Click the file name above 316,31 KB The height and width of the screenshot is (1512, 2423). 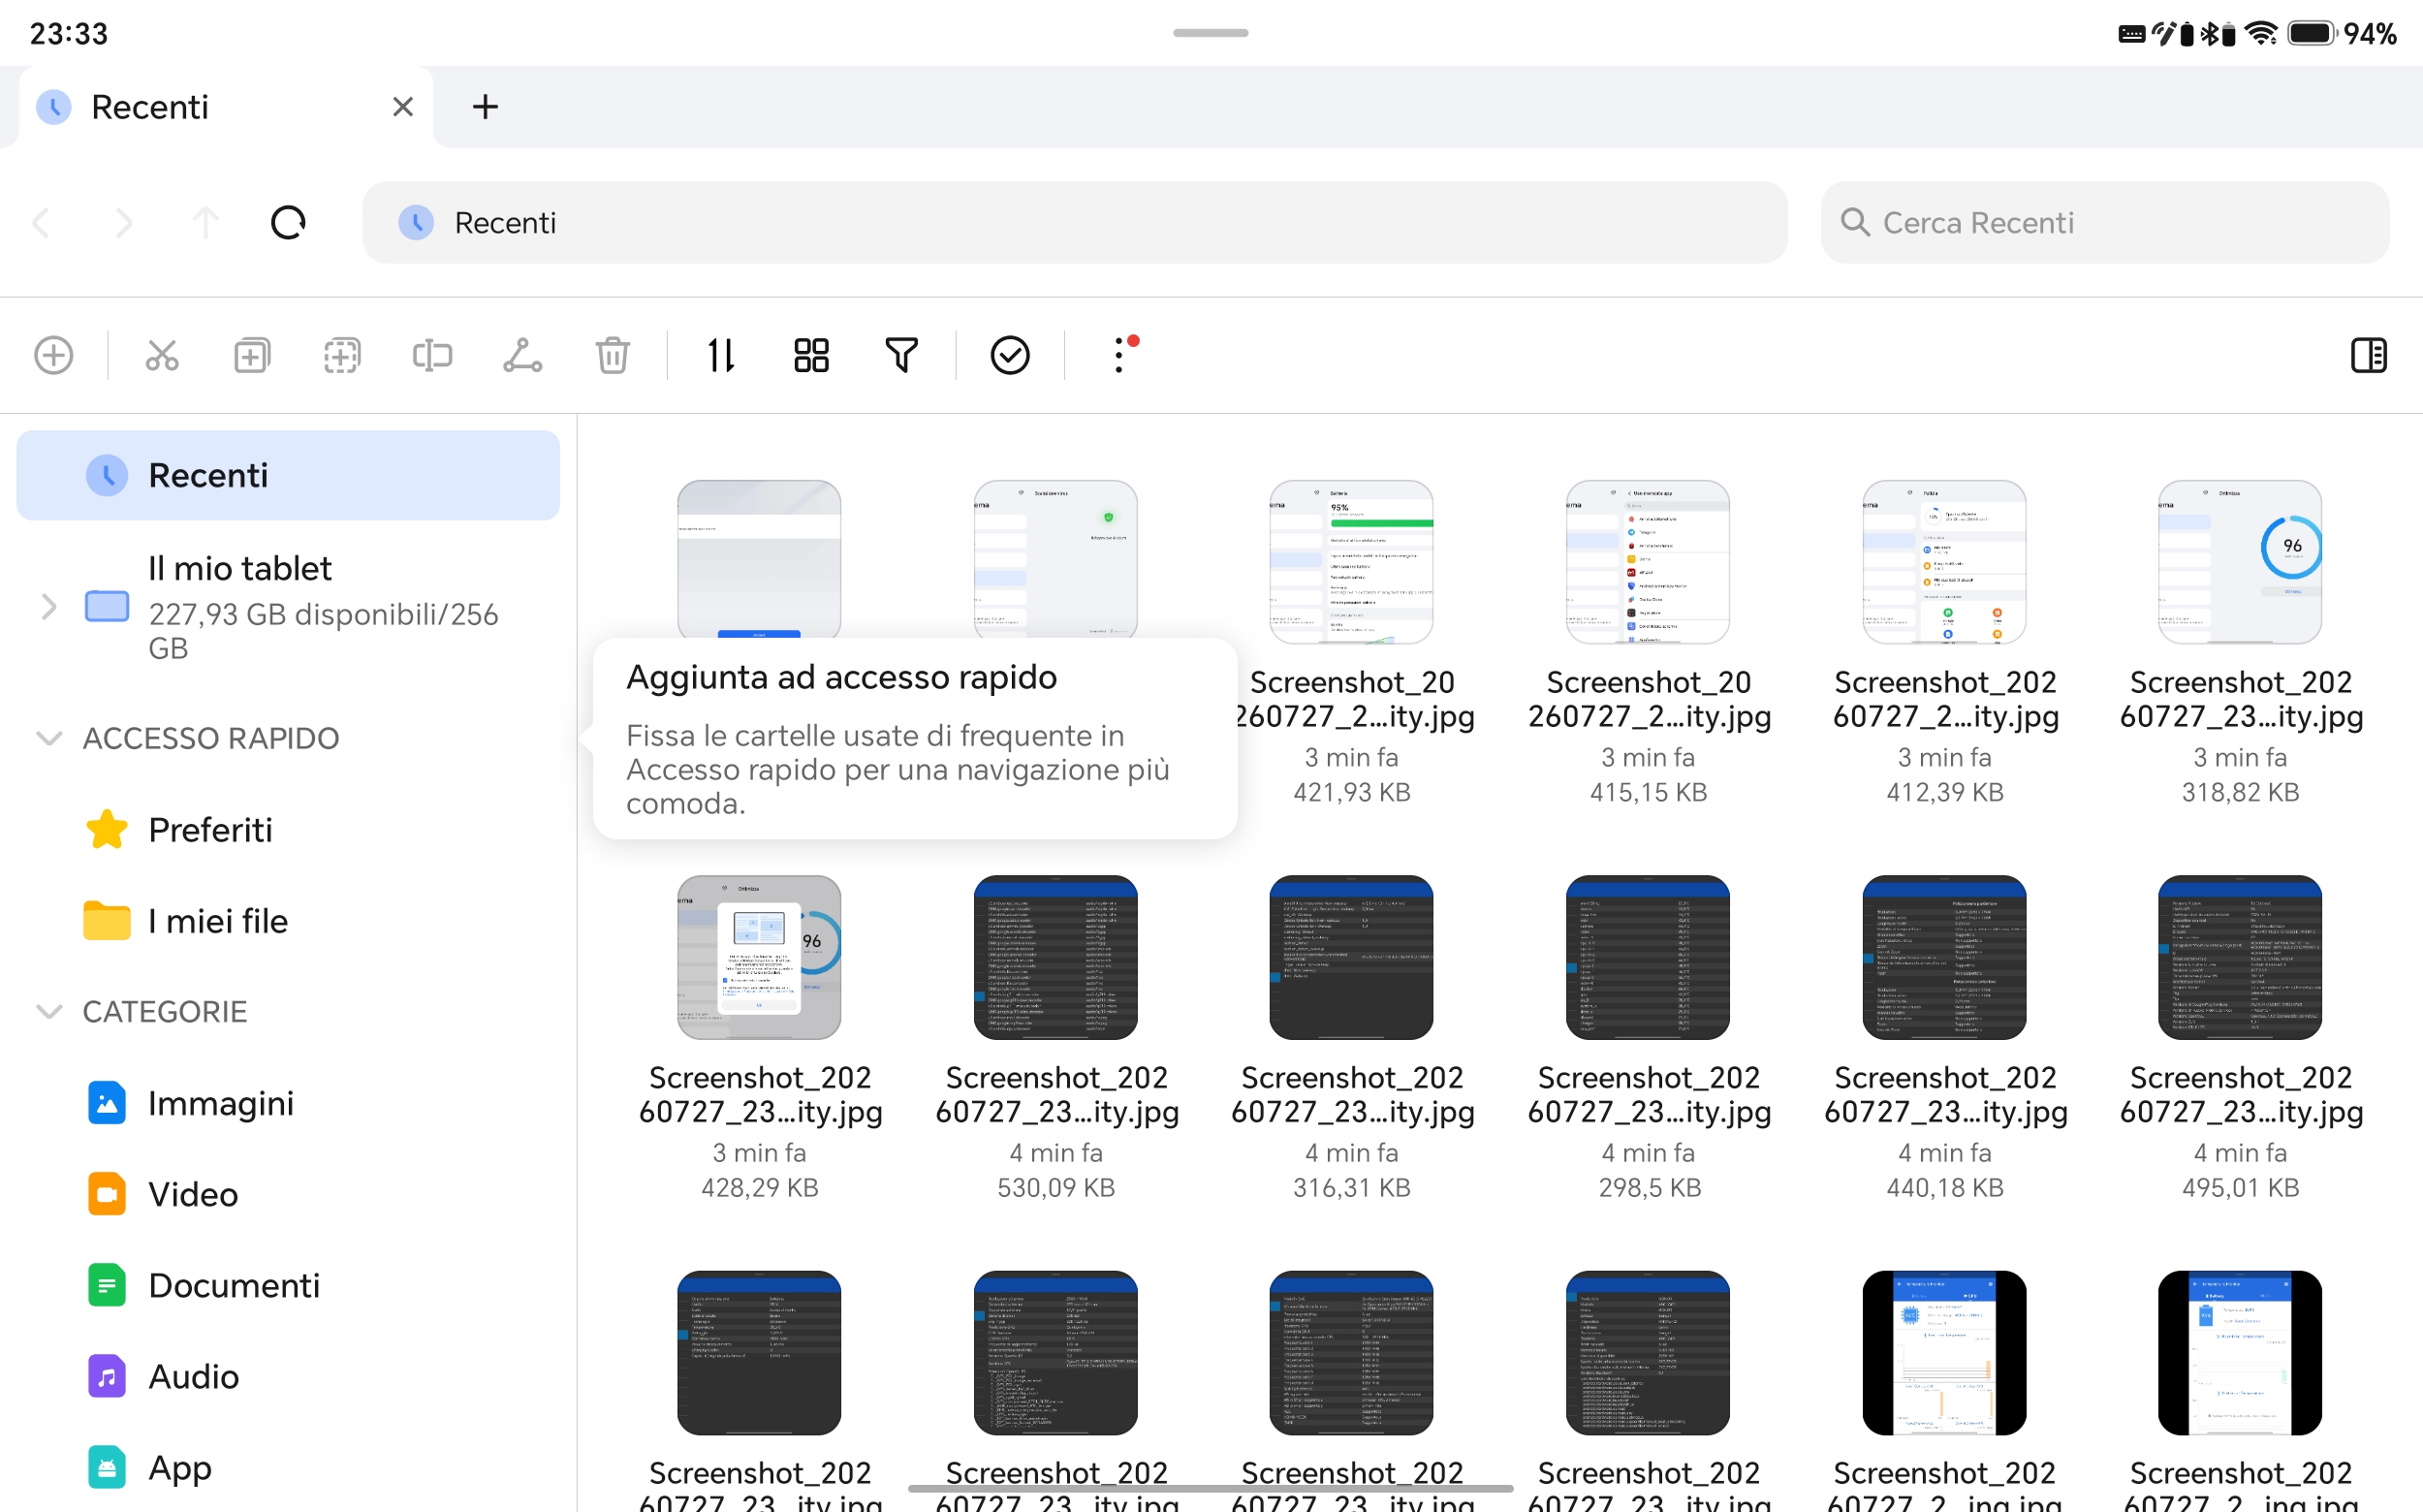[x=1352, y=1094]
